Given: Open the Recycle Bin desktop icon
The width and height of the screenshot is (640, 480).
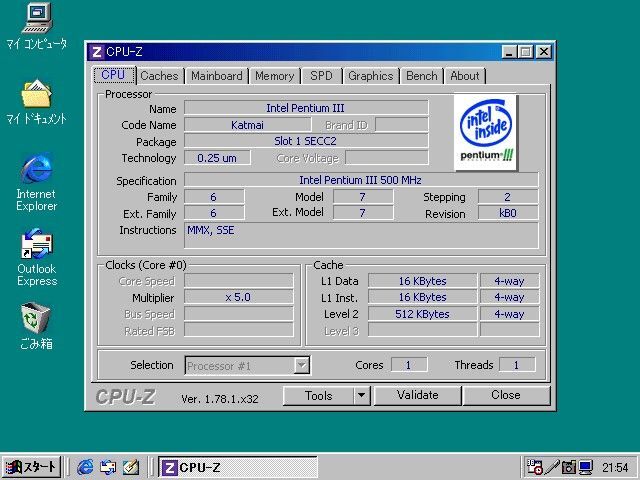Looking at the screenshot, I should coord(36,318).
